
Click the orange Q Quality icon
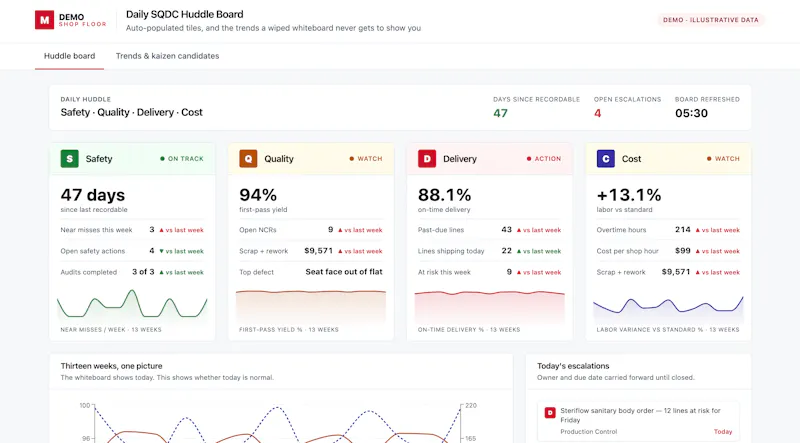pyautogui.click(x=248, y=159)
